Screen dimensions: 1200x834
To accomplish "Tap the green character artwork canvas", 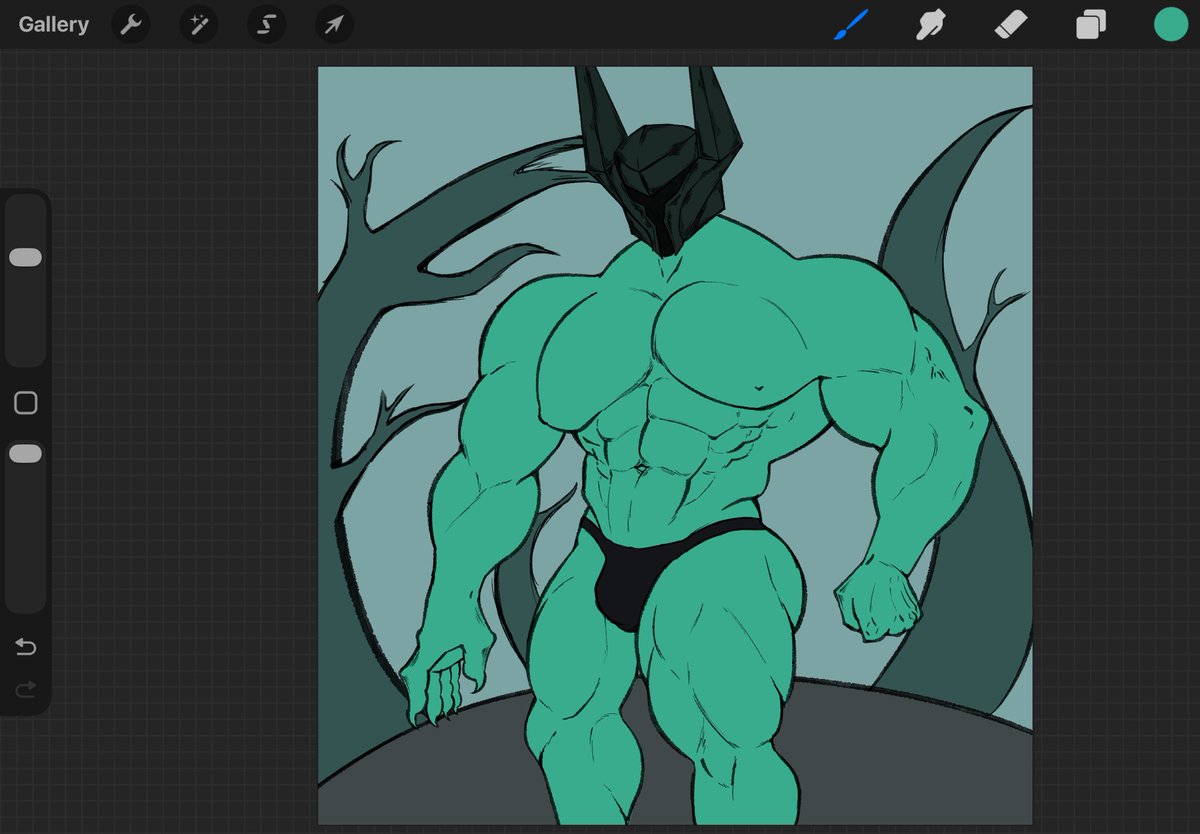I will point(675,446).
